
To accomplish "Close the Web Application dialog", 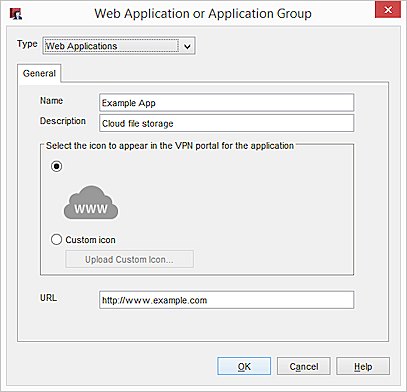I will point(388,10).
